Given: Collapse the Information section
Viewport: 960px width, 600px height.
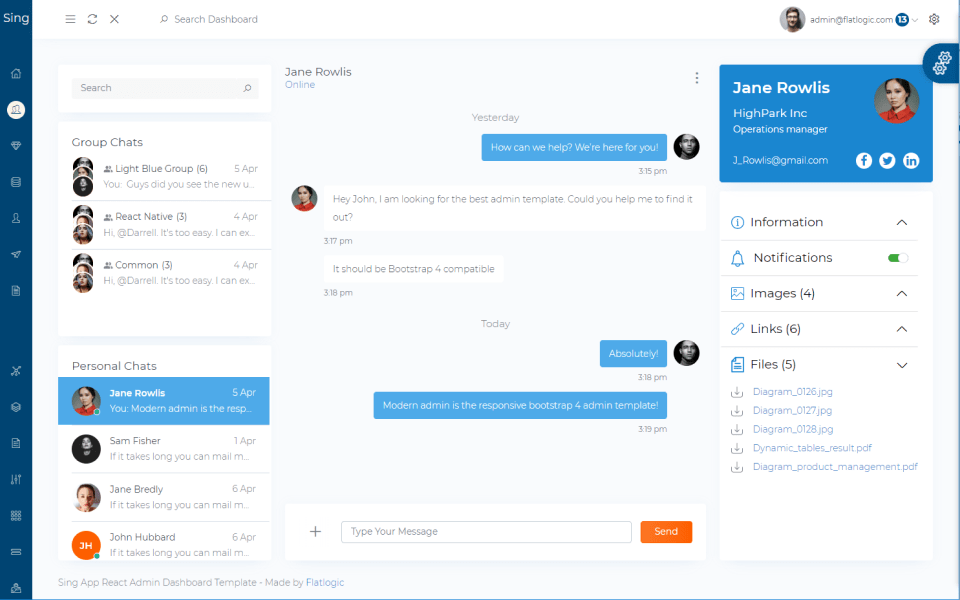Looking at the screenshot, I should click(x=903, y=221).
